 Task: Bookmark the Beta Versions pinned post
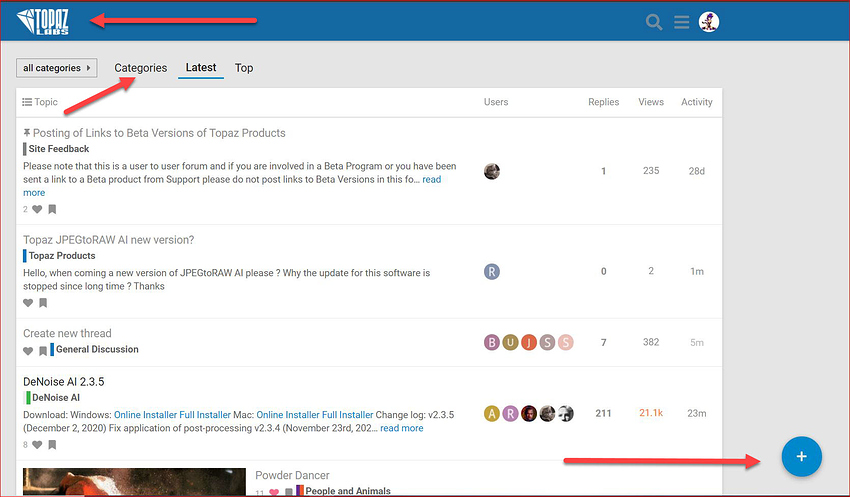click(52, 209)
